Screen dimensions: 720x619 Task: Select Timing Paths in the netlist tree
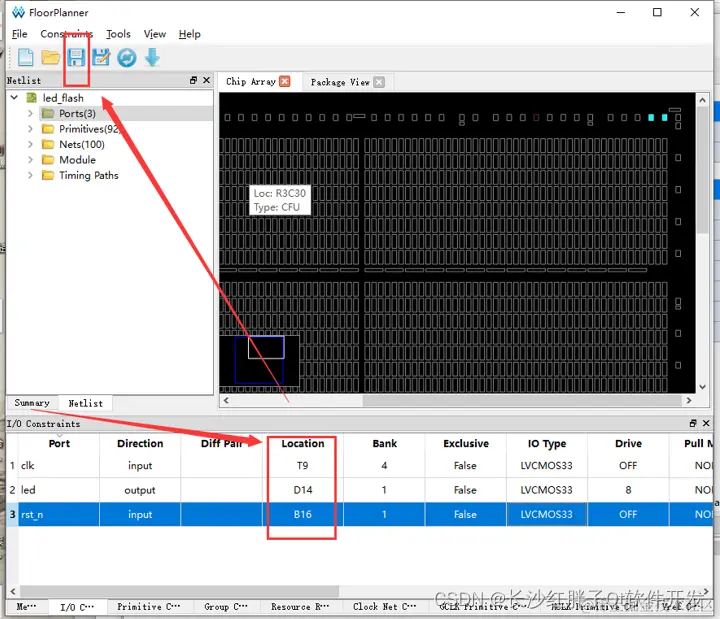click(x=89, y=175)
